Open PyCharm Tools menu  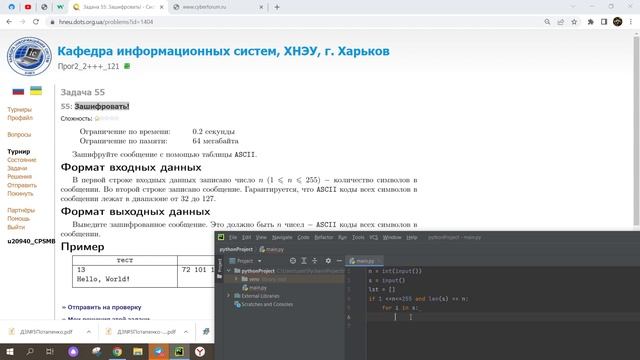(358, 237)
